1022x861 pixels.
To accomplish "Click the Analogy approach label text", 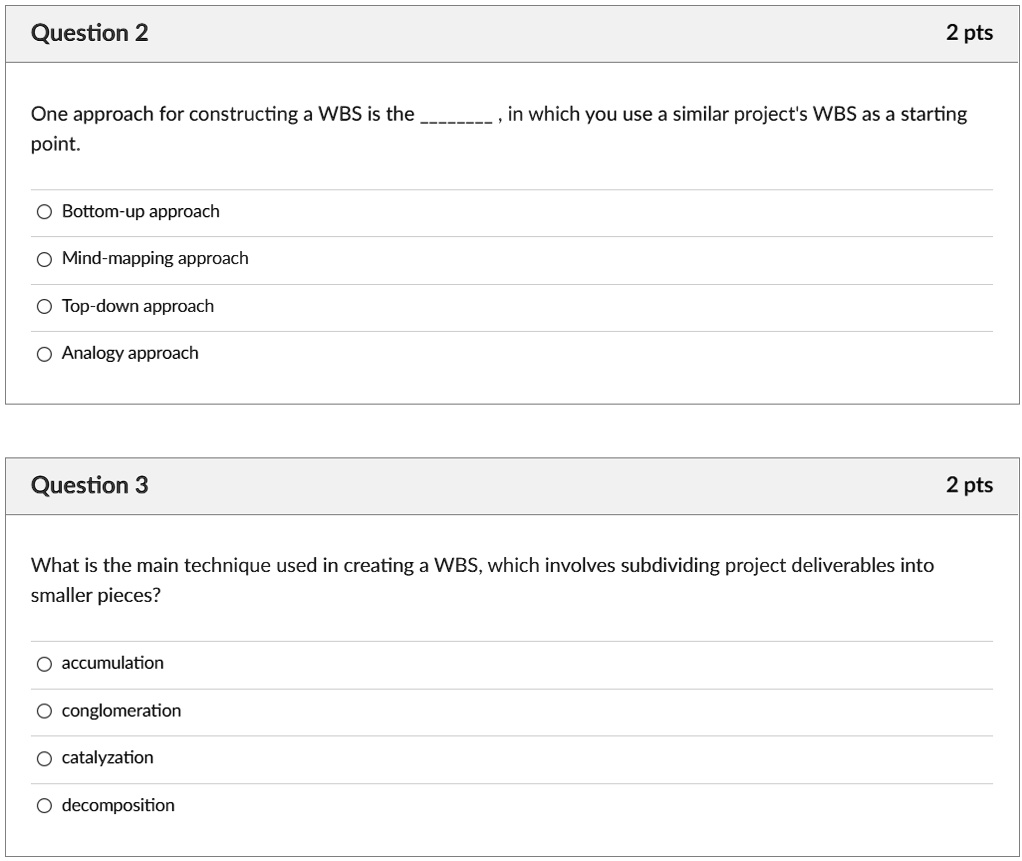I will pos(130,353).
